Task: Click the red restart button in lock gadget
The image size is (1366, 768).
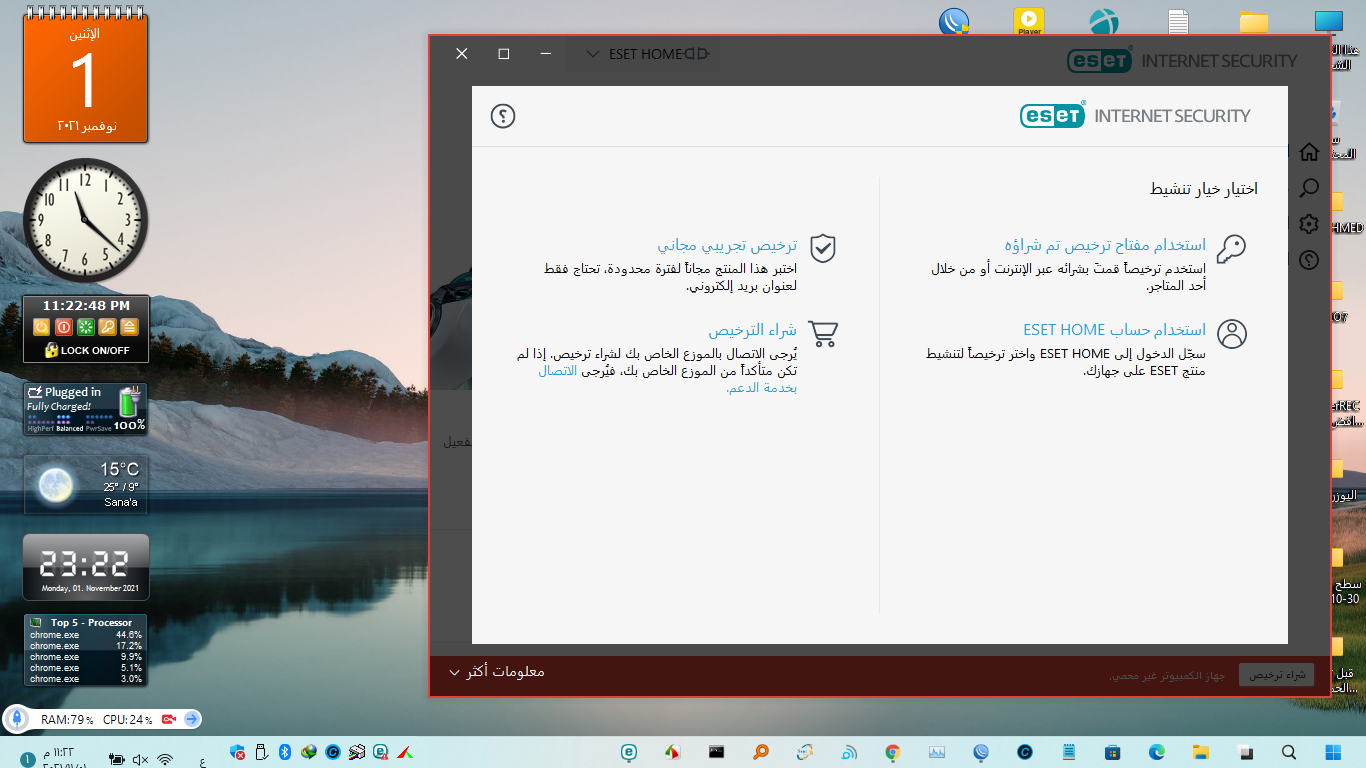Action: (63, 327)
